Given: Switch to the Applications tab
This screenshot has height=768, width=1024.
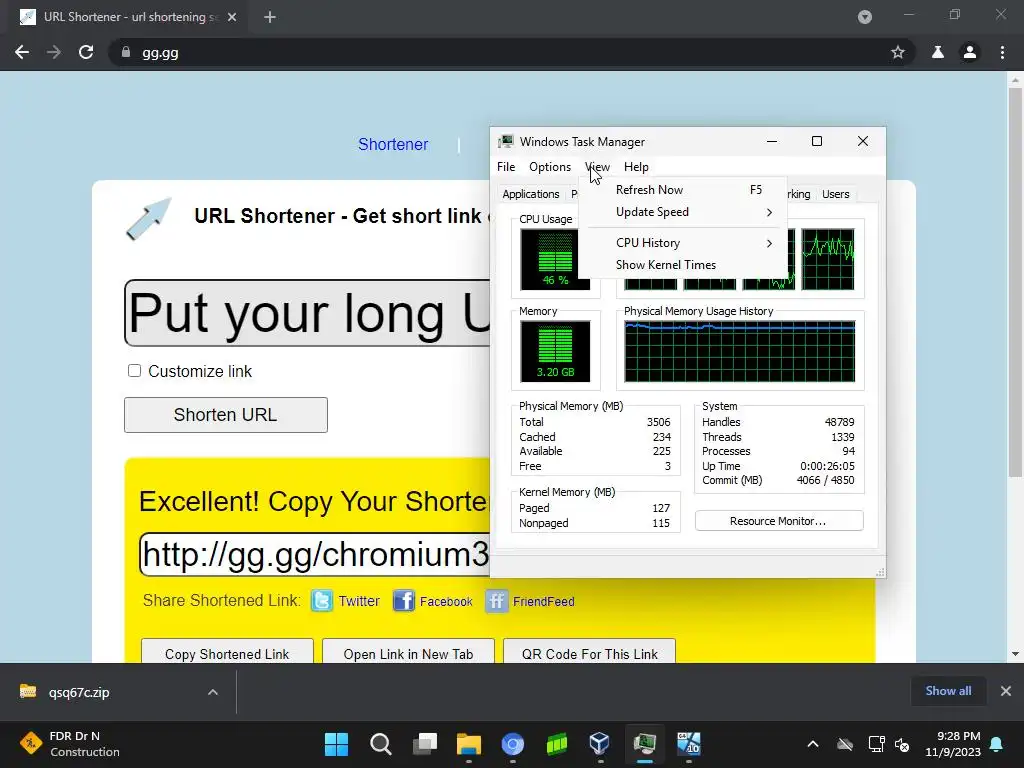Looking at the screenshot, I should coord(531,194).
